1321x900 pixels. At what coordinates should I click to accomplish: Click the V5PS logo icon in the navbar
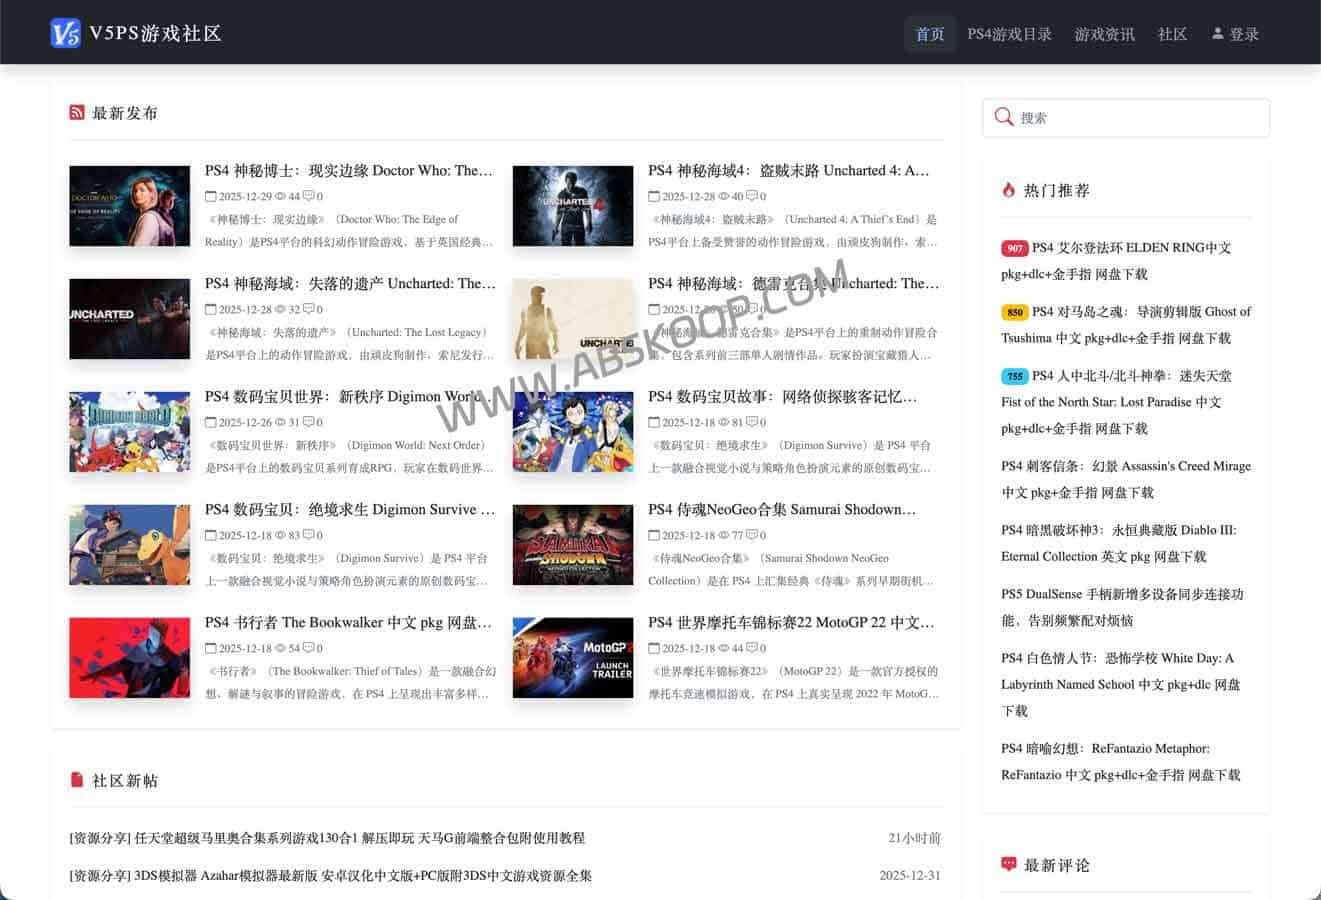[x=66, y=32]
